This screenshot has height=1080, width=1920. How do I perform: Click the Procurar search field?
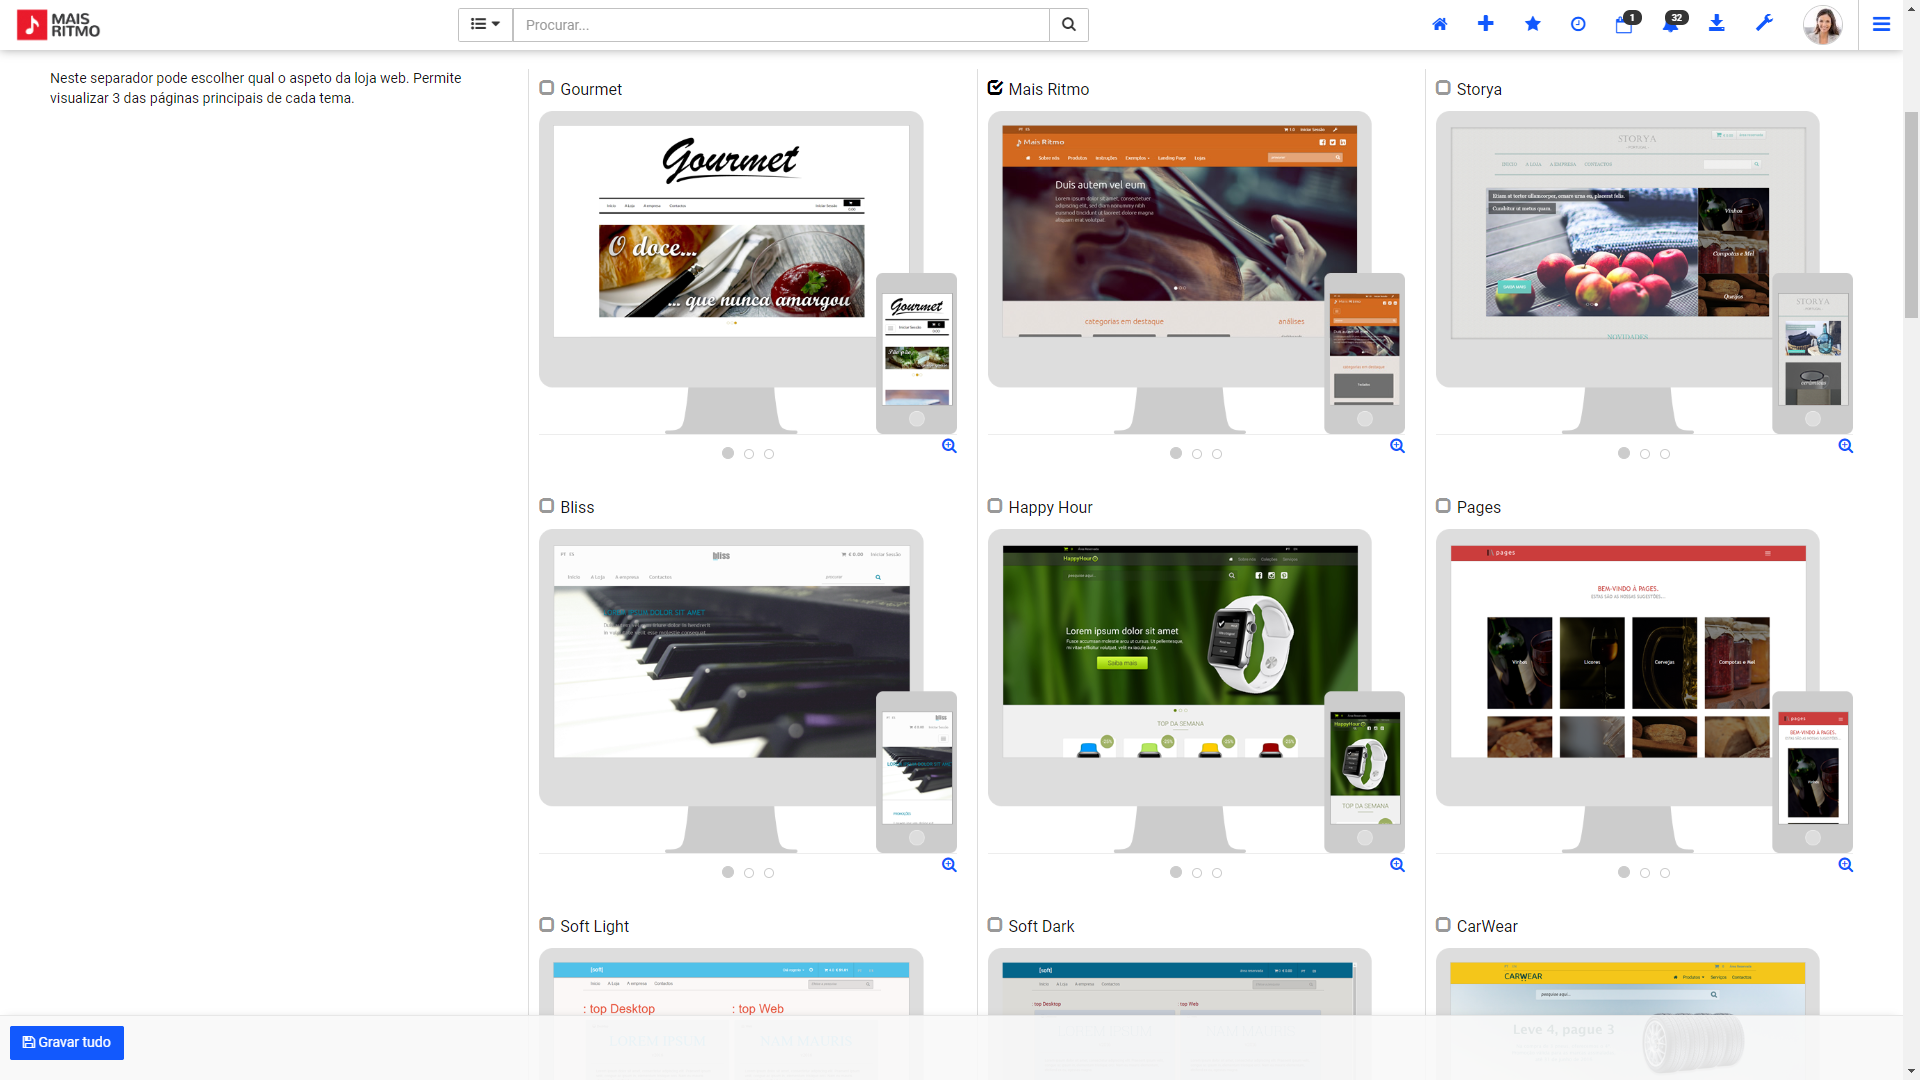point(781,25)
